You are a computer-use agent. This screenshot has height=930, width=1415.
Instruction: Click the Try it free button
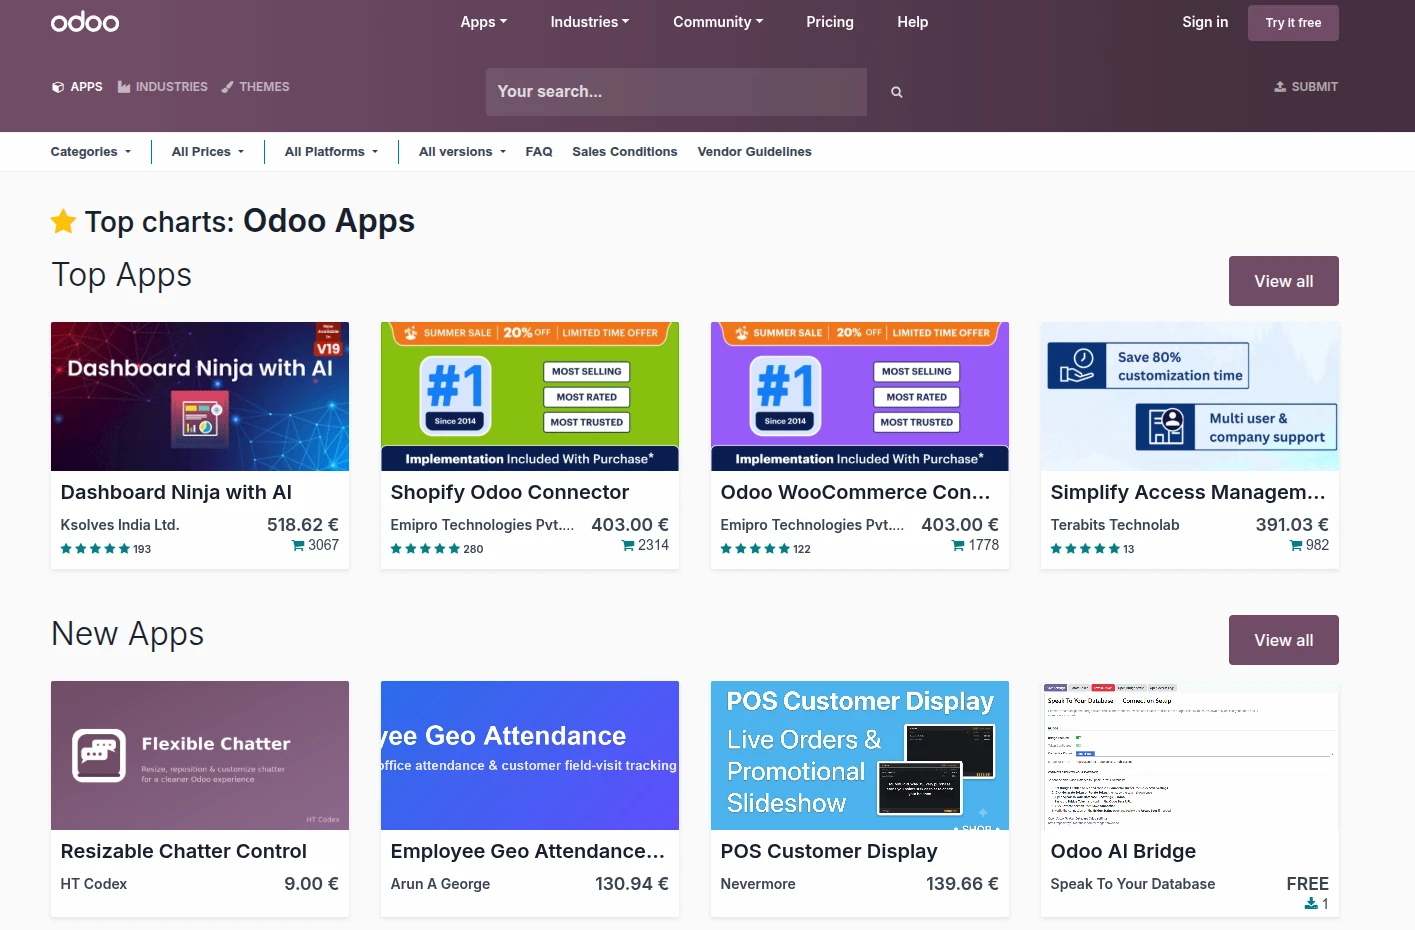click(x=1293, y=23)
